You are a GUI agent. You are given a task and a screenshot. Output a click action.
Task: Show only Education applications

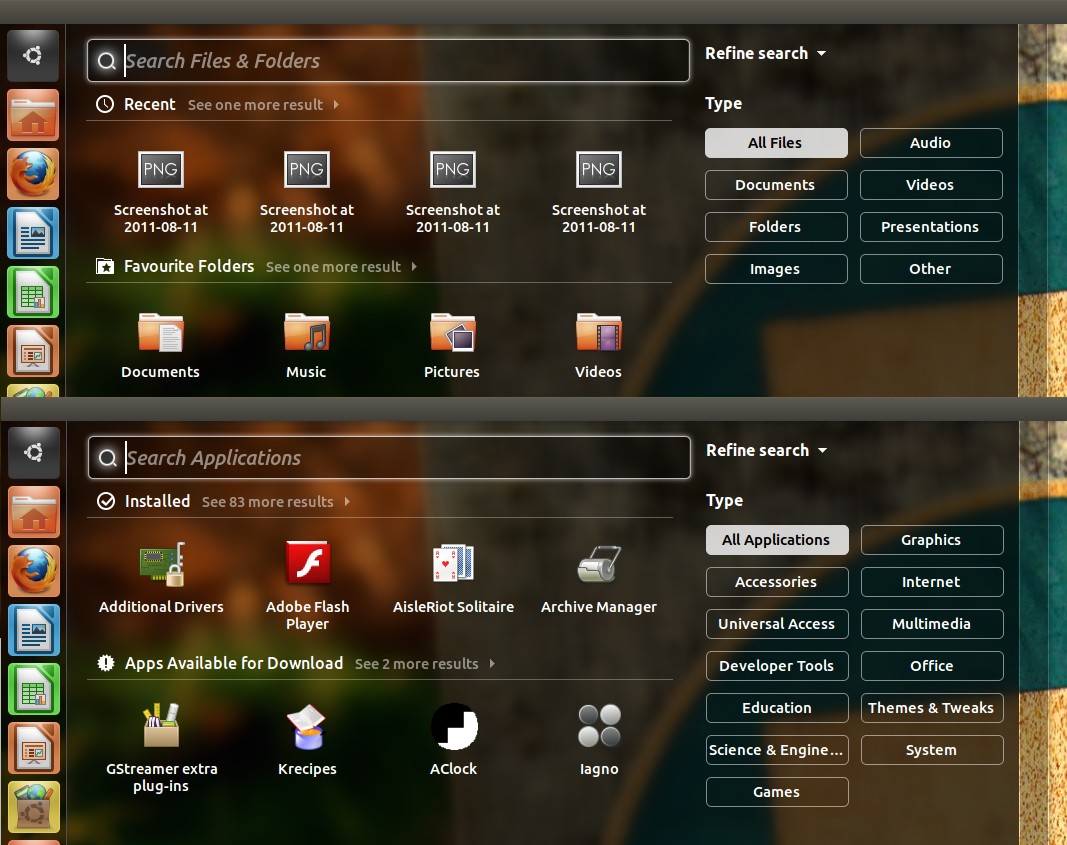click(x=777, y=708)
